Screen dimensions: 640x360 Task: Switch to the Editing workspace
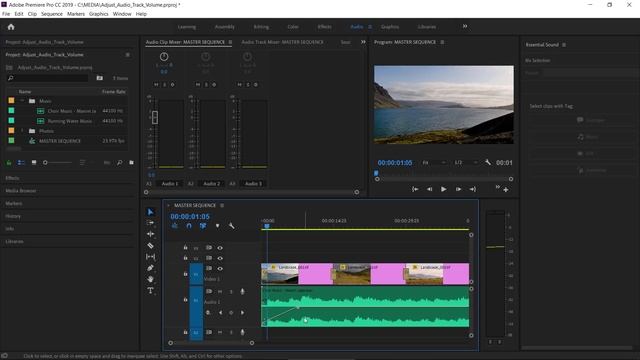click(x=261, y=27)
